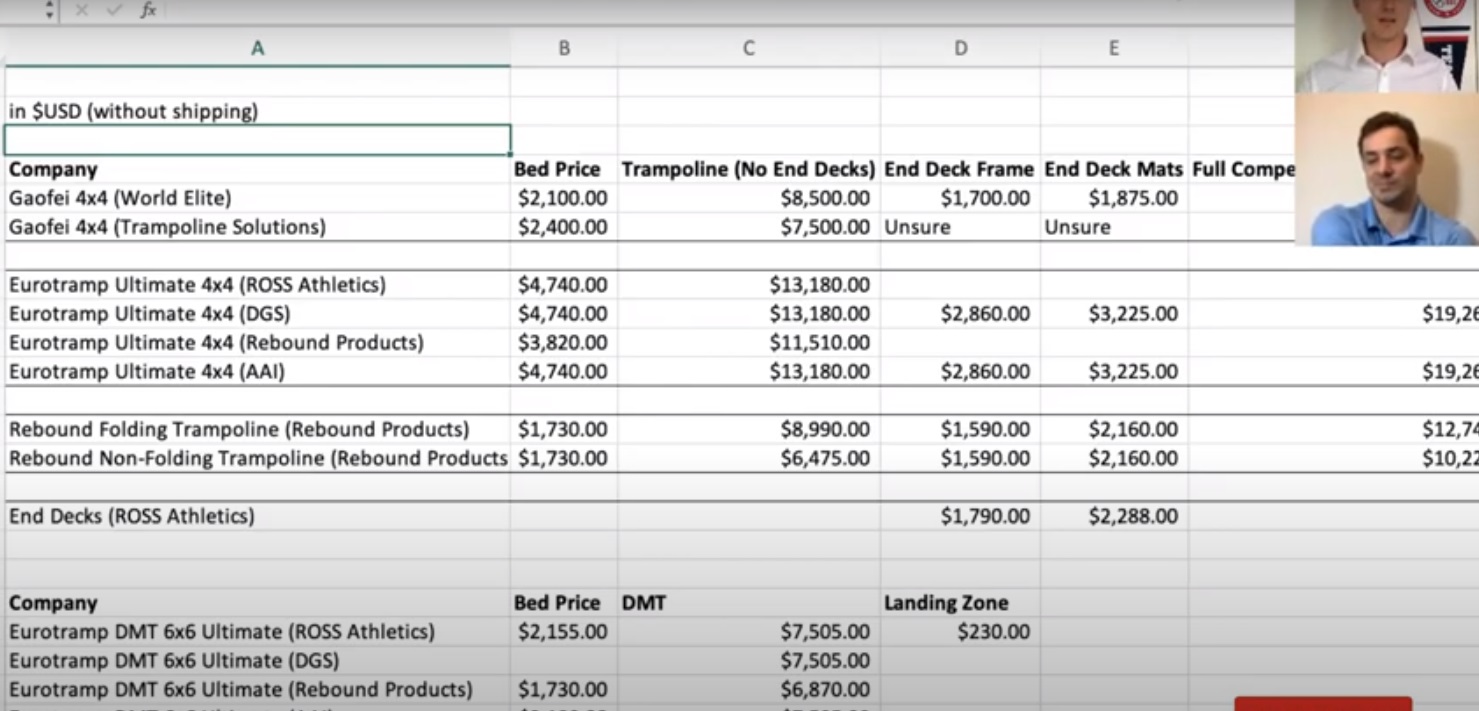This screenshot has width=1479, height=711.
Task: Select the 'DMT' header cell
Action: coord(748,603)
